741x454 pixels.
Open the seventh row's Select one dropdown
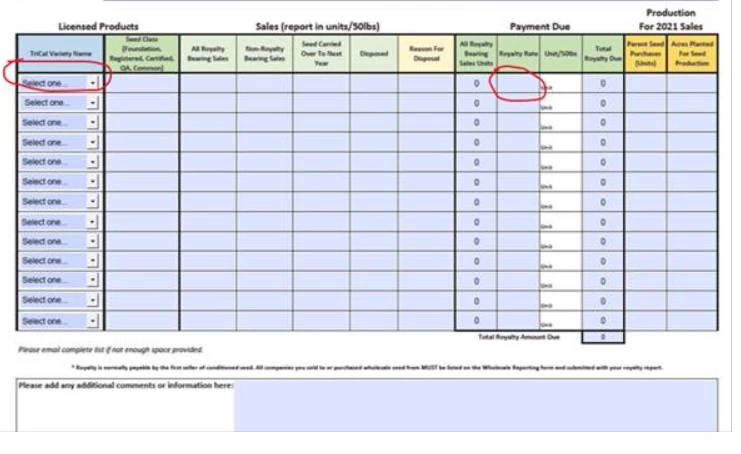click(60, 201)
